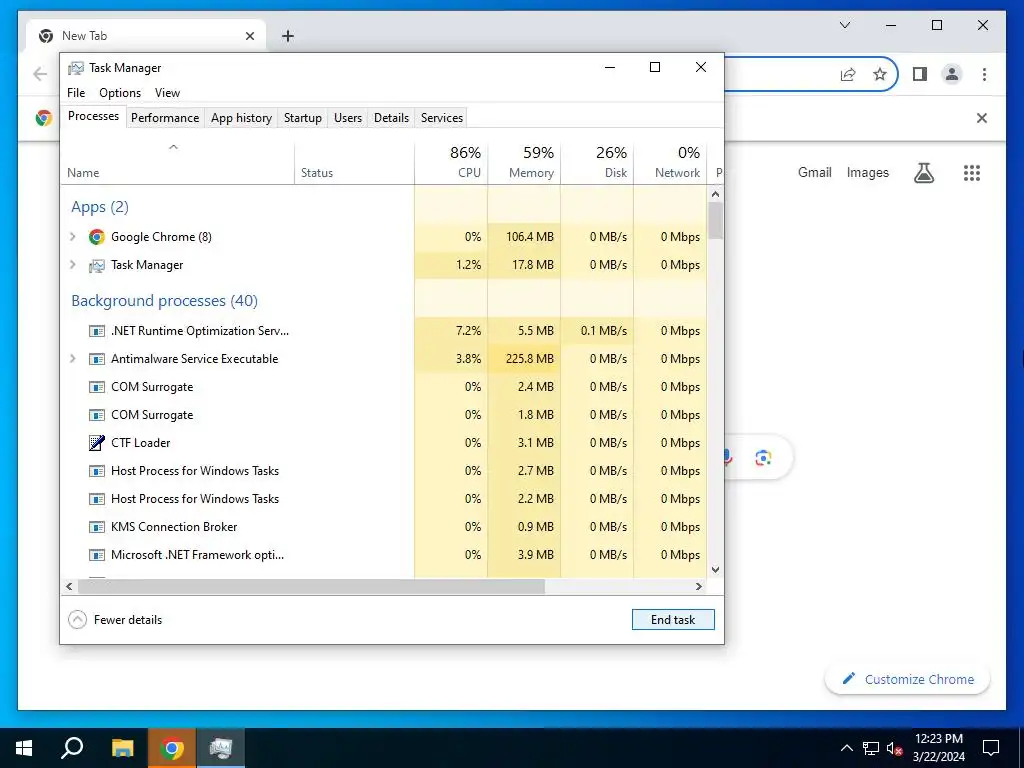Switch to the Details tab
The image size is (1024, 768).
[x=391, y=118]
